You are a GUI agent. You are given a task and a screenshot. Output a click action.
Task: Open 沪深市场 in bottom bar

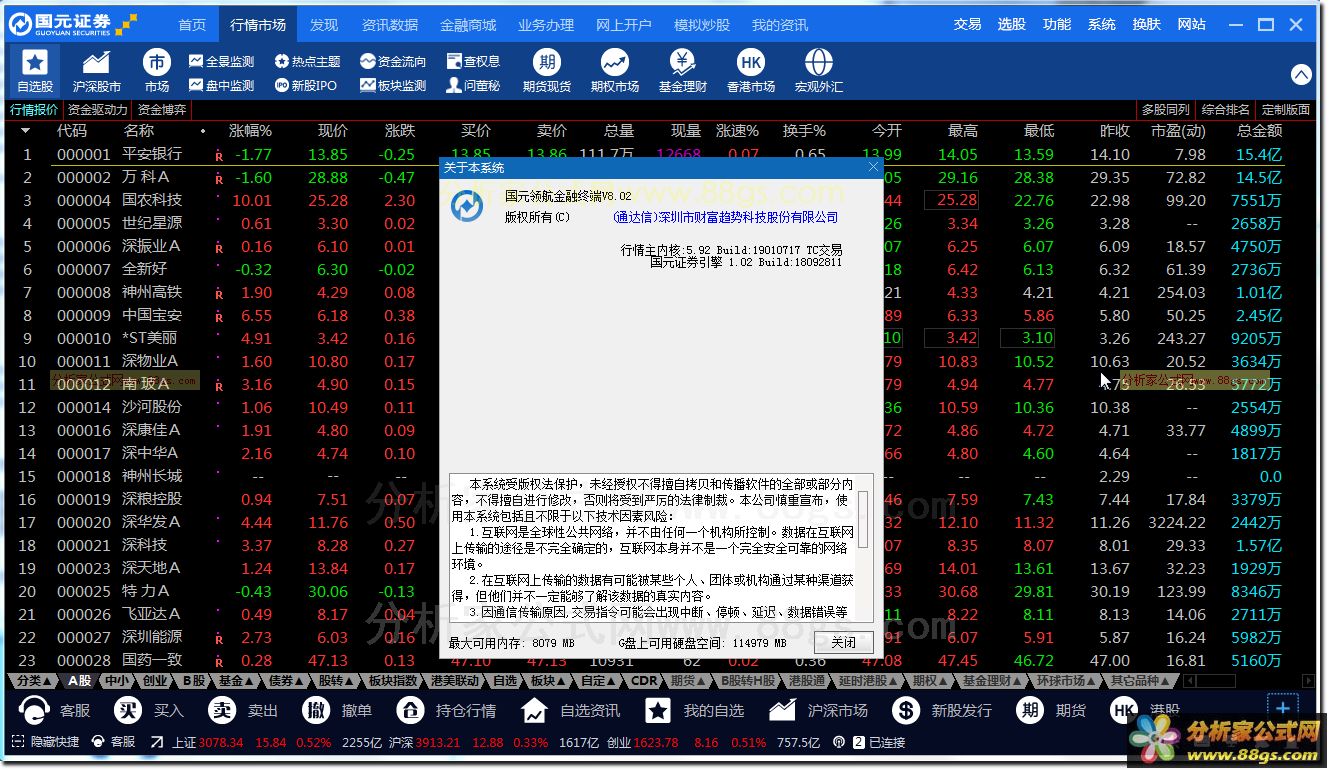pos(818,711)
